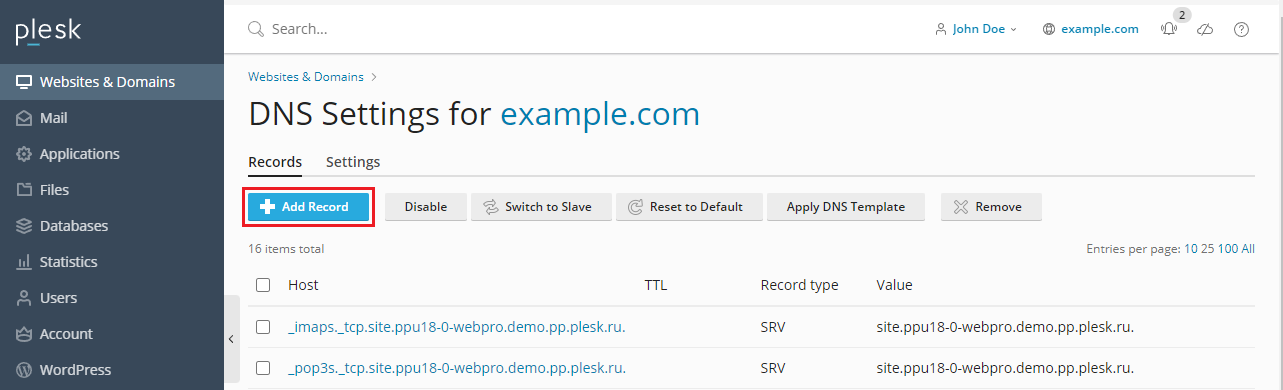Show 10 entries per page
1283x390 pixels.
tap(1190, 249)
